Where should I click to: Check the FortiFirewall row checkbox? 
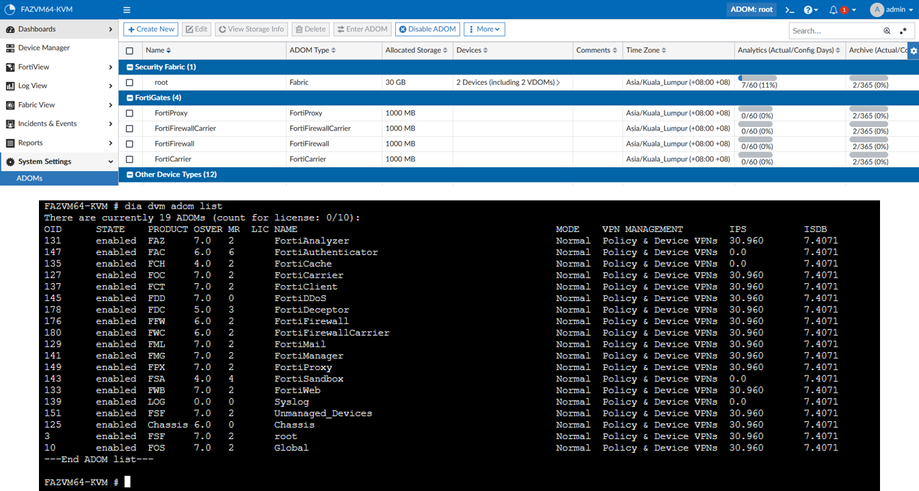(x=130, y=144)
